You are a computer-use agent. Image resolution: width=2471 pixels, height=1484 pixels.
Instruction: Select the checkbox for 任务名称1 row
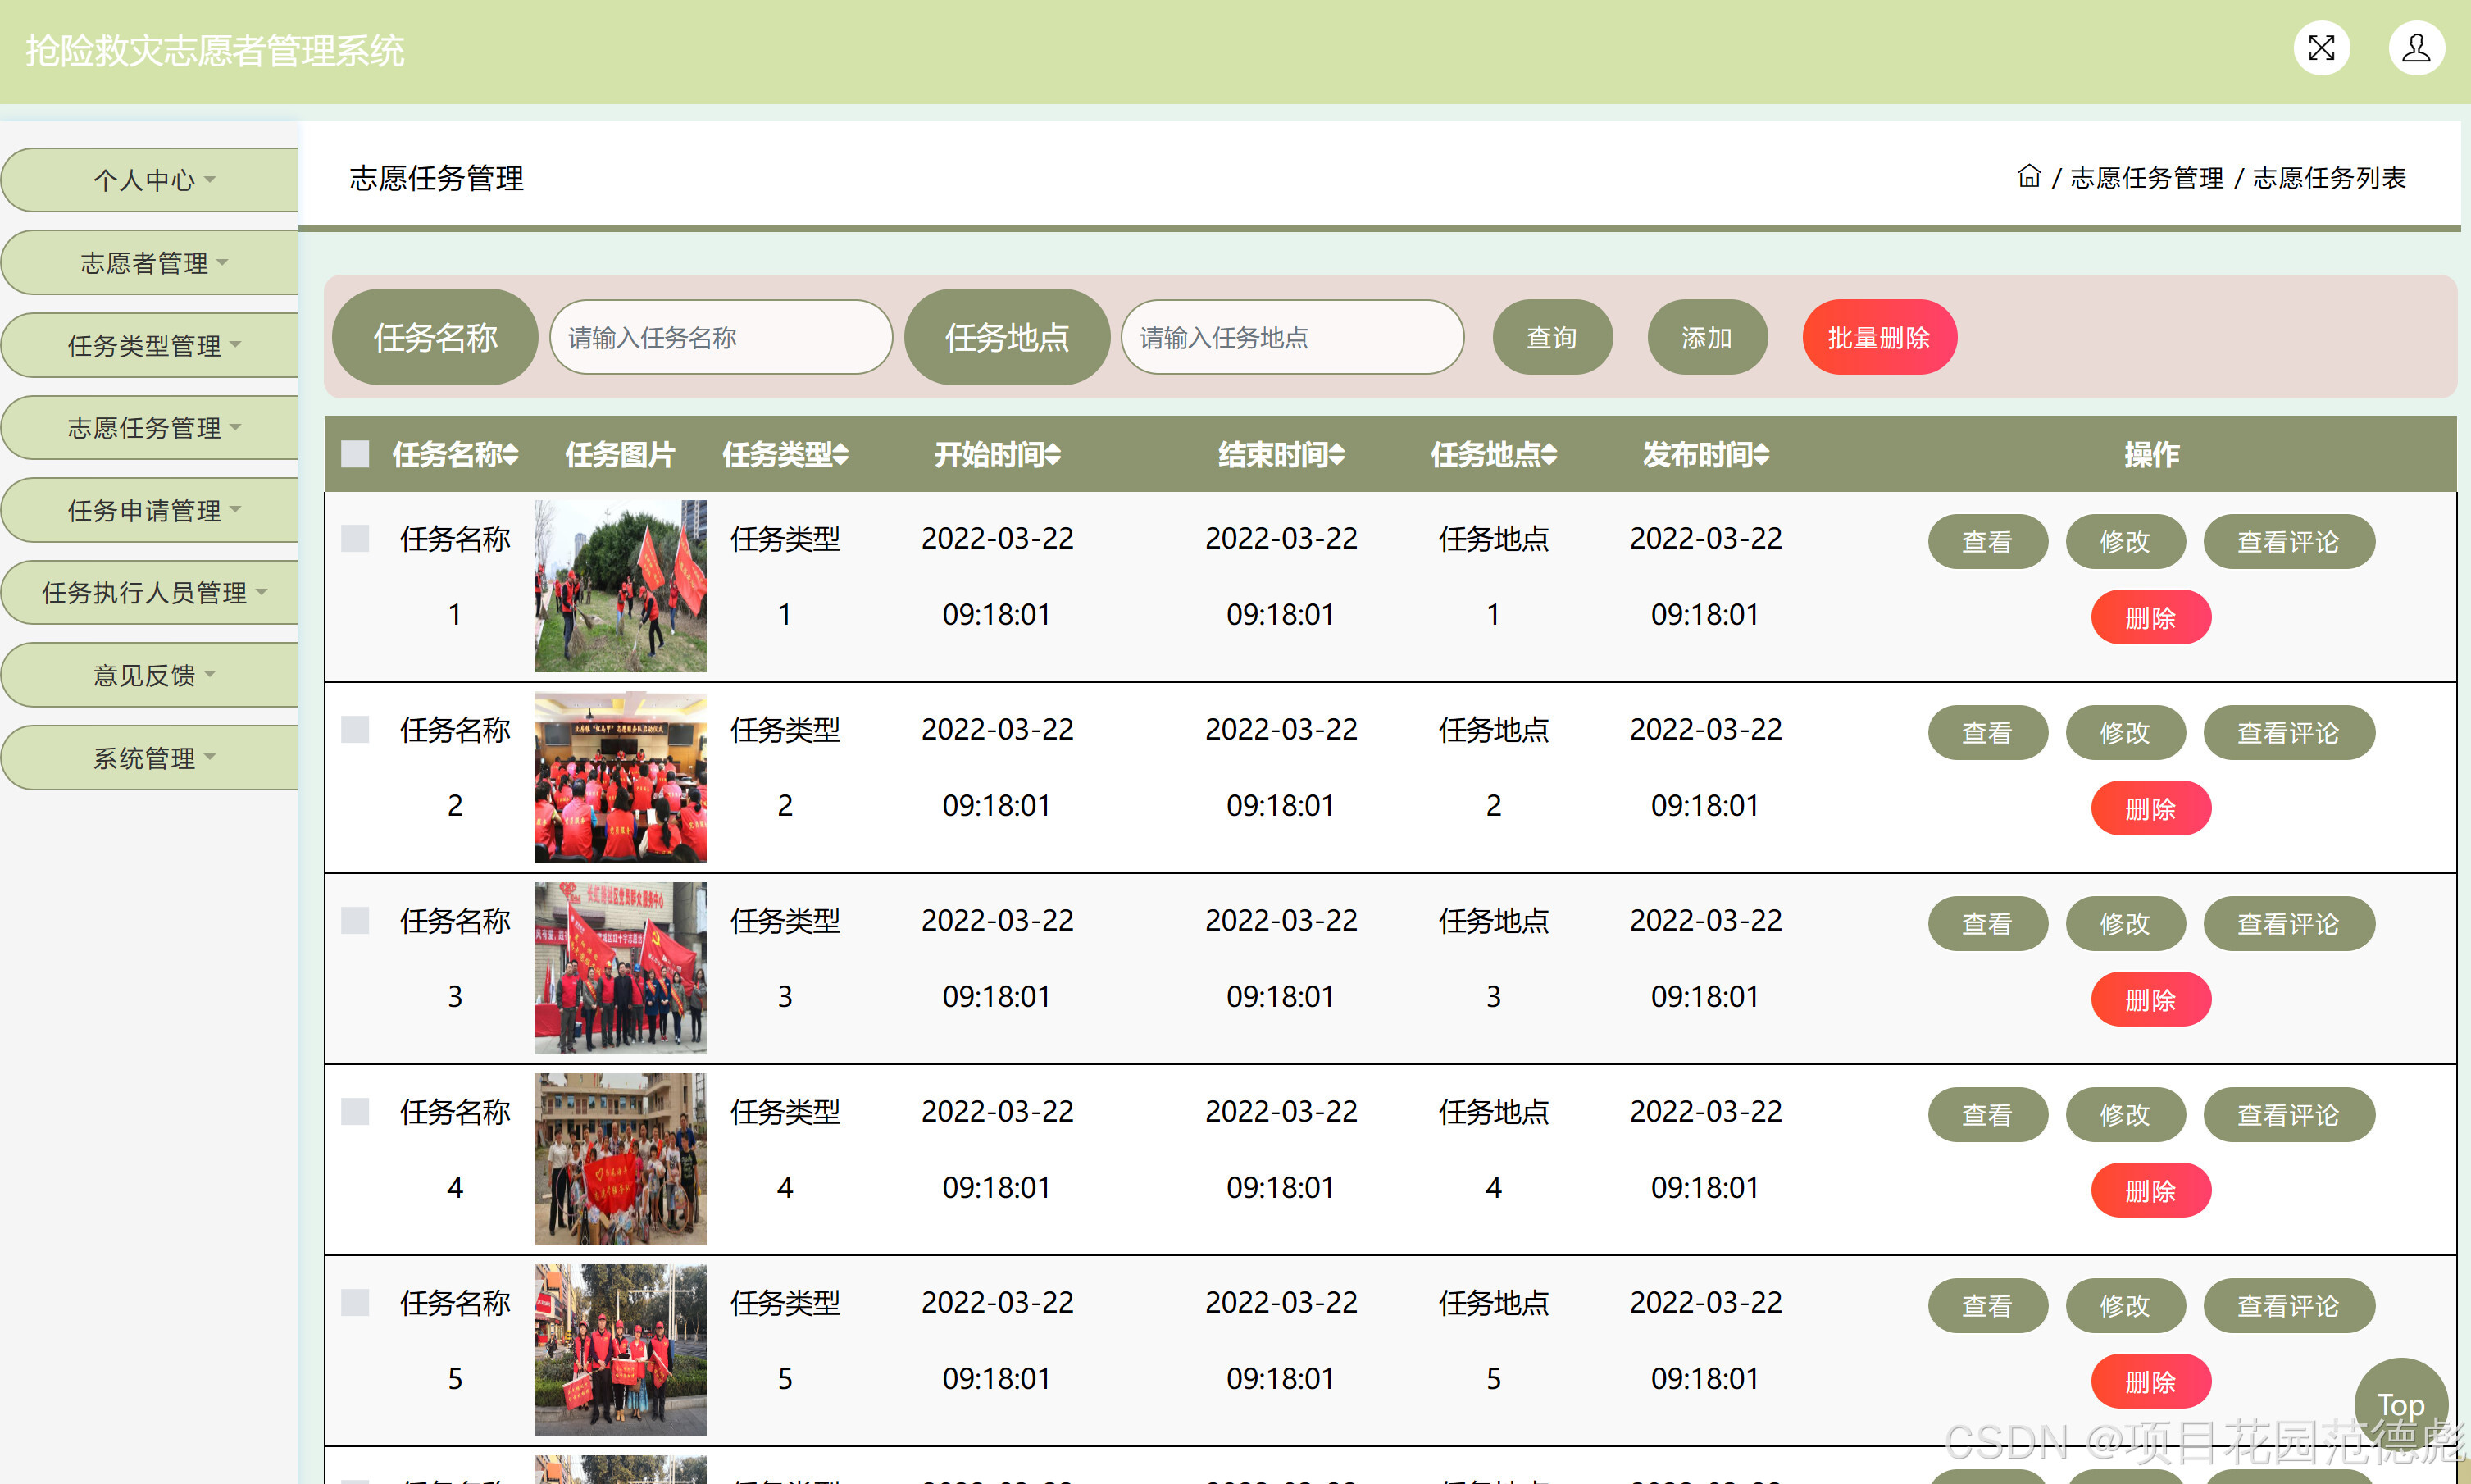pyautogui.click(x=355, y=539)
